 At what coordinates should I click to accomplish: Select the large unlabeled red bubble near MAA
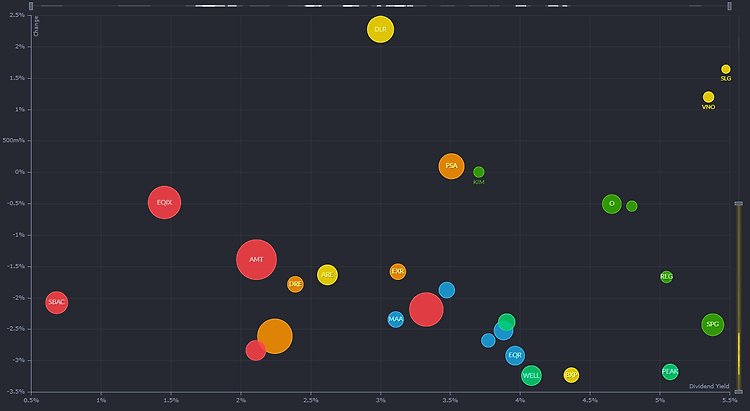click(x=426, y=310)
